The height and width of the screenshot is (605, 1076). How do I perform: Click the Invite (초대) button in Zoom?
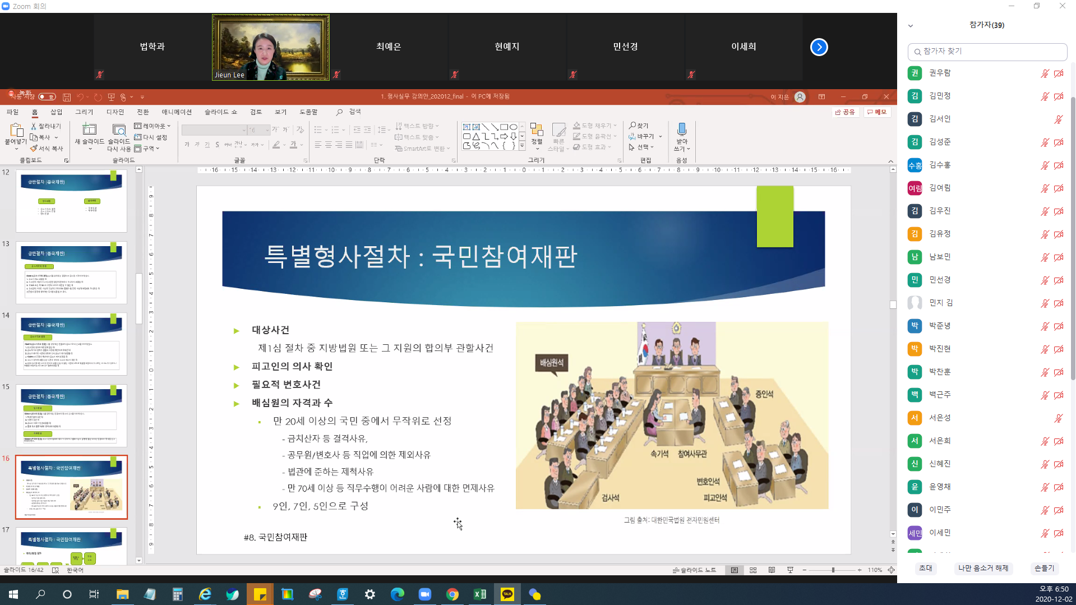pyautogui.click(x=926, y=568)
